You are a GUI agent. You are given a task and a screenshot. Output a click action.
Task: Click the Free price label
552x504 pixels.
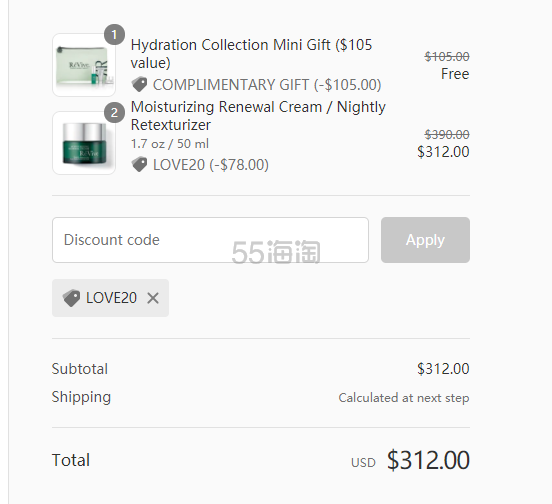point(455,74)
